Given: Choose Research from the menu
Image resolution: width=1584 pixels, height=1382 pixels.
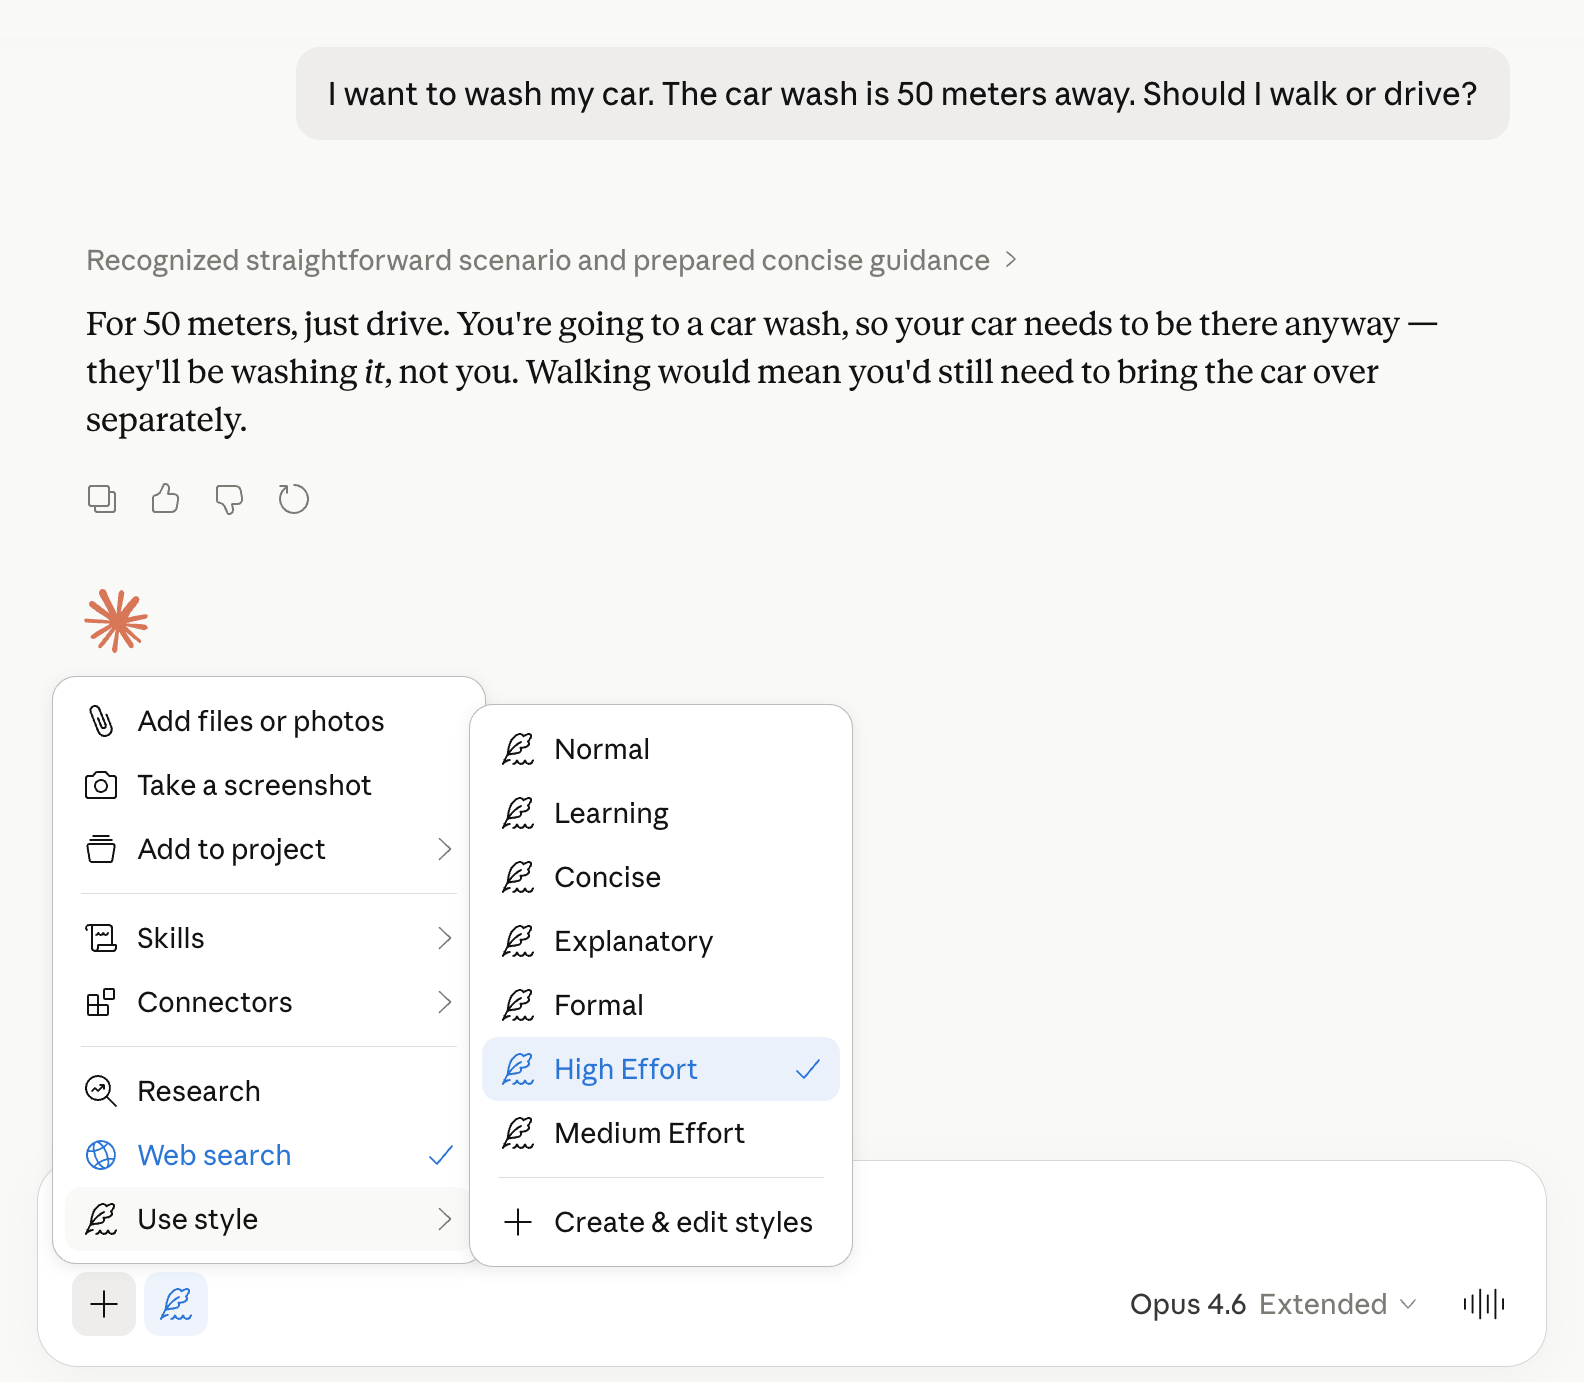Looking at the screenshot, I should [199, 1091].
